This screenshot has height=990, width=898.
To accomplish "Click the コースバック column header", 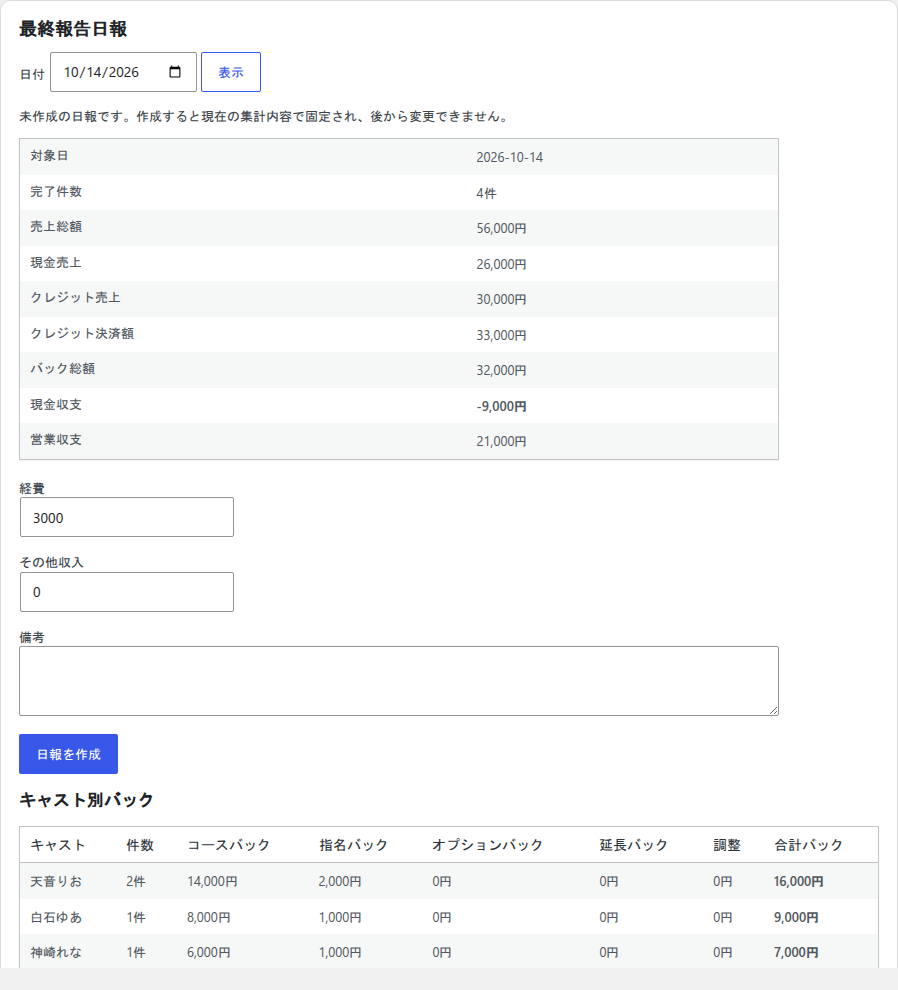I will coord(229,845).
